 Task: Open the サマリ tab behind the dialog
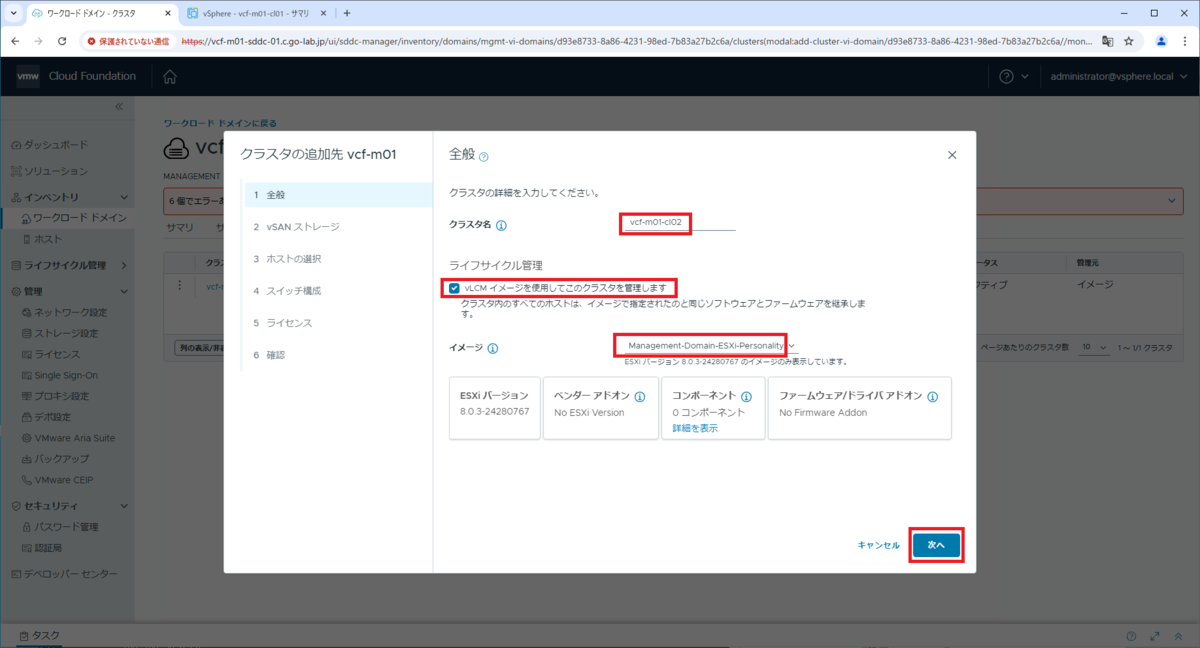(x=180, y=228)
